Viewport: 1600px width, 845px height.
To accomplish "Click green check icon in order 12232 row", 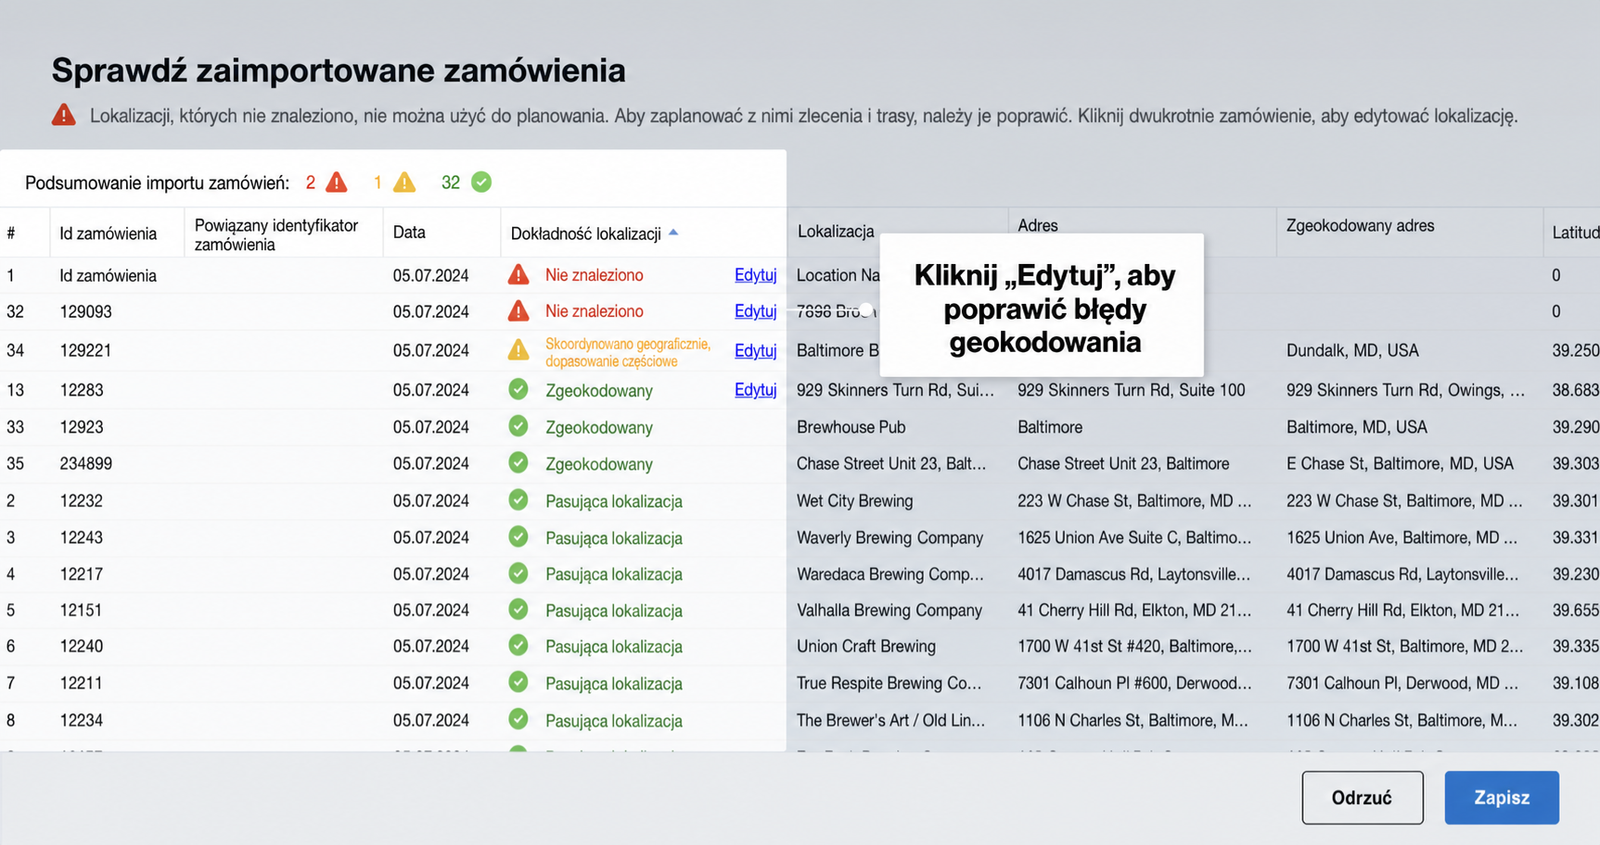I will [518, 500].
